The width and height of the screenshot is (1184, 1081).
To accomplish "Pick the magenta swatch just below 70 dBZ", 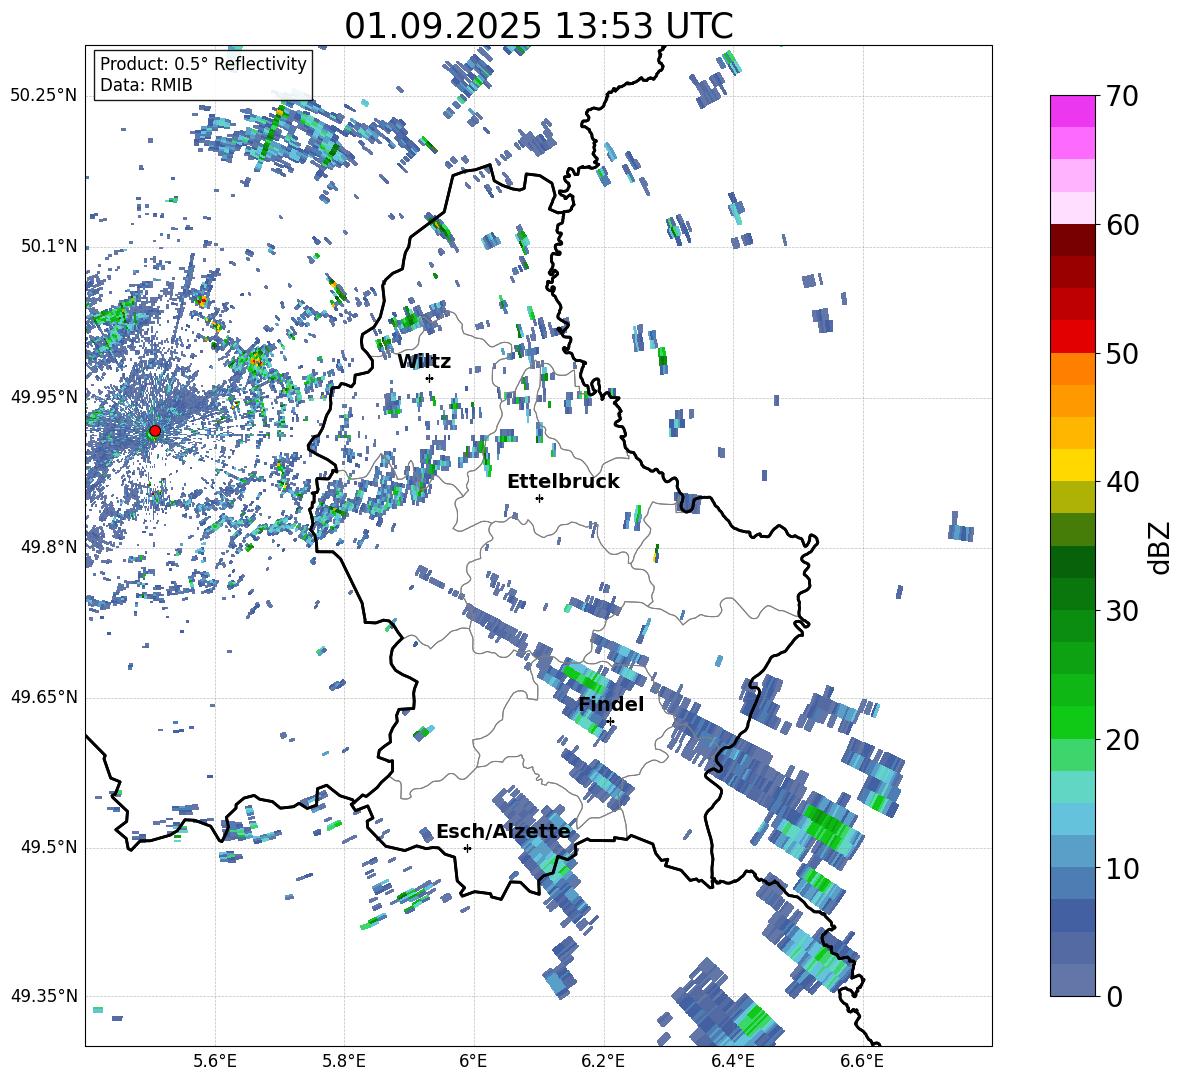I will coord(1072,111).
